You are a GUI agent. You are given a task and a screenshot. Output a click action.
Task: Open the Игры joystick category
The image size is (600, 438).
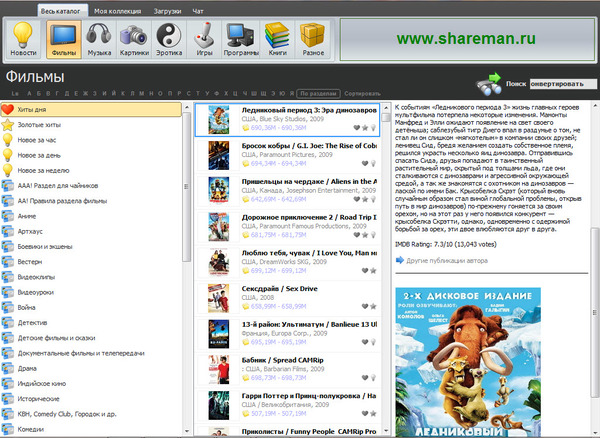[x=204, y=39]
